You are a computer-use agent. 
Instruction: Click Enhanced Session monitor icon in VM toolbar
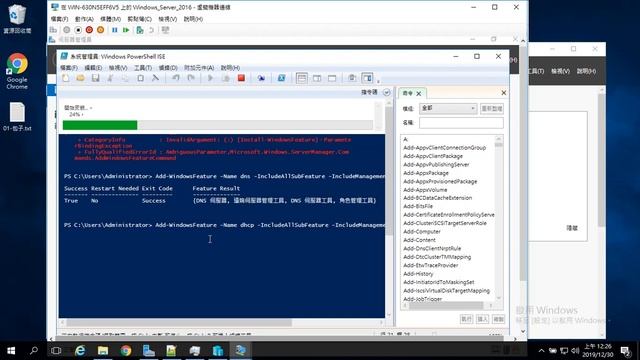165,30
